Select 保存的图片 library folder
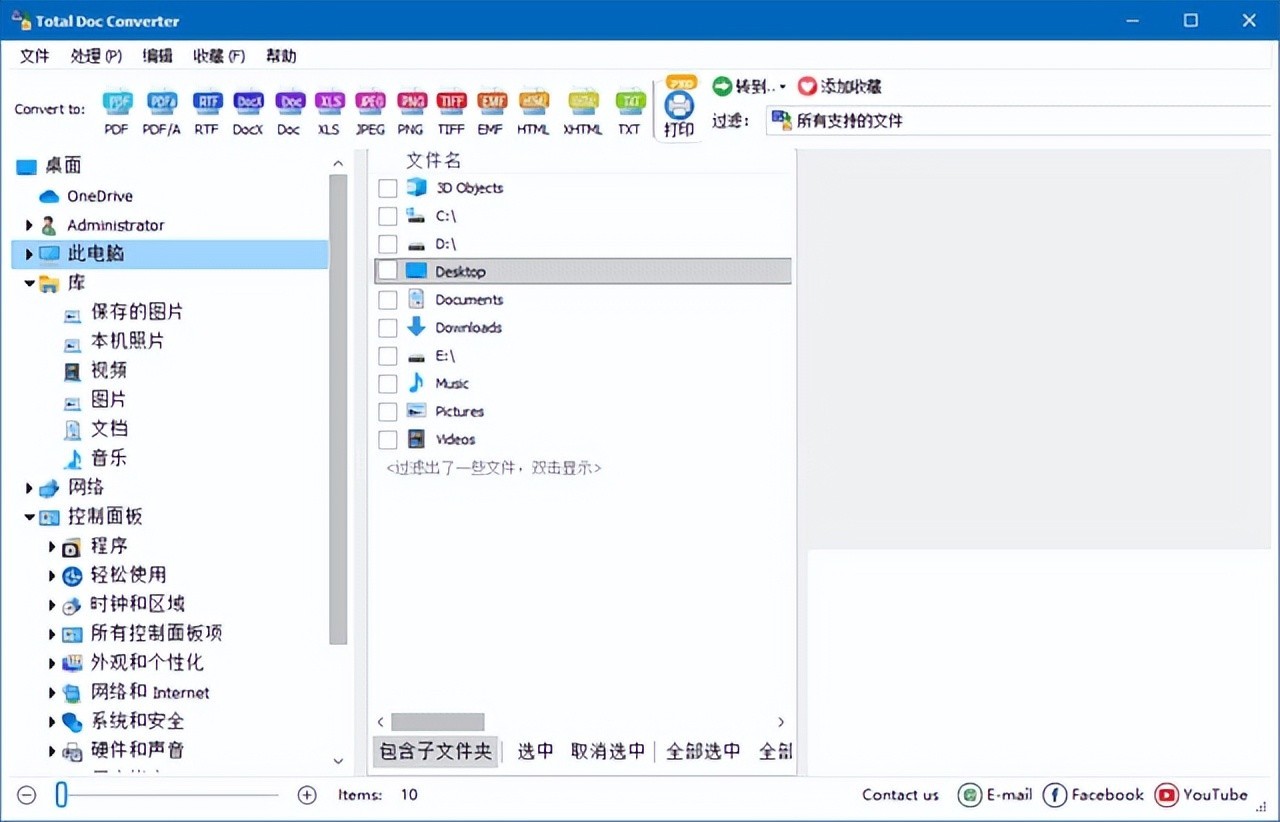The width and height of the screenshot is (1280, 822). [137, 312]
